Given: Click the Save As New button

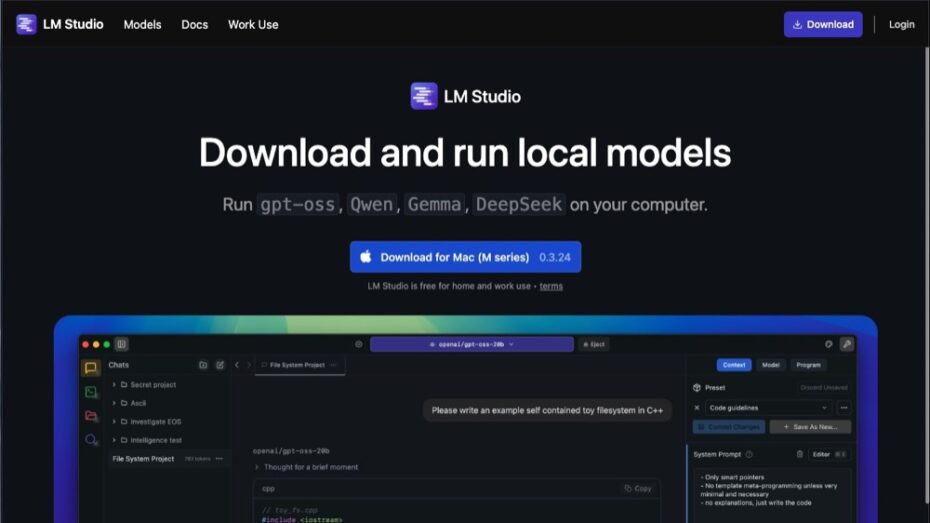Looking at the screenshot, I should pos(810,427).
